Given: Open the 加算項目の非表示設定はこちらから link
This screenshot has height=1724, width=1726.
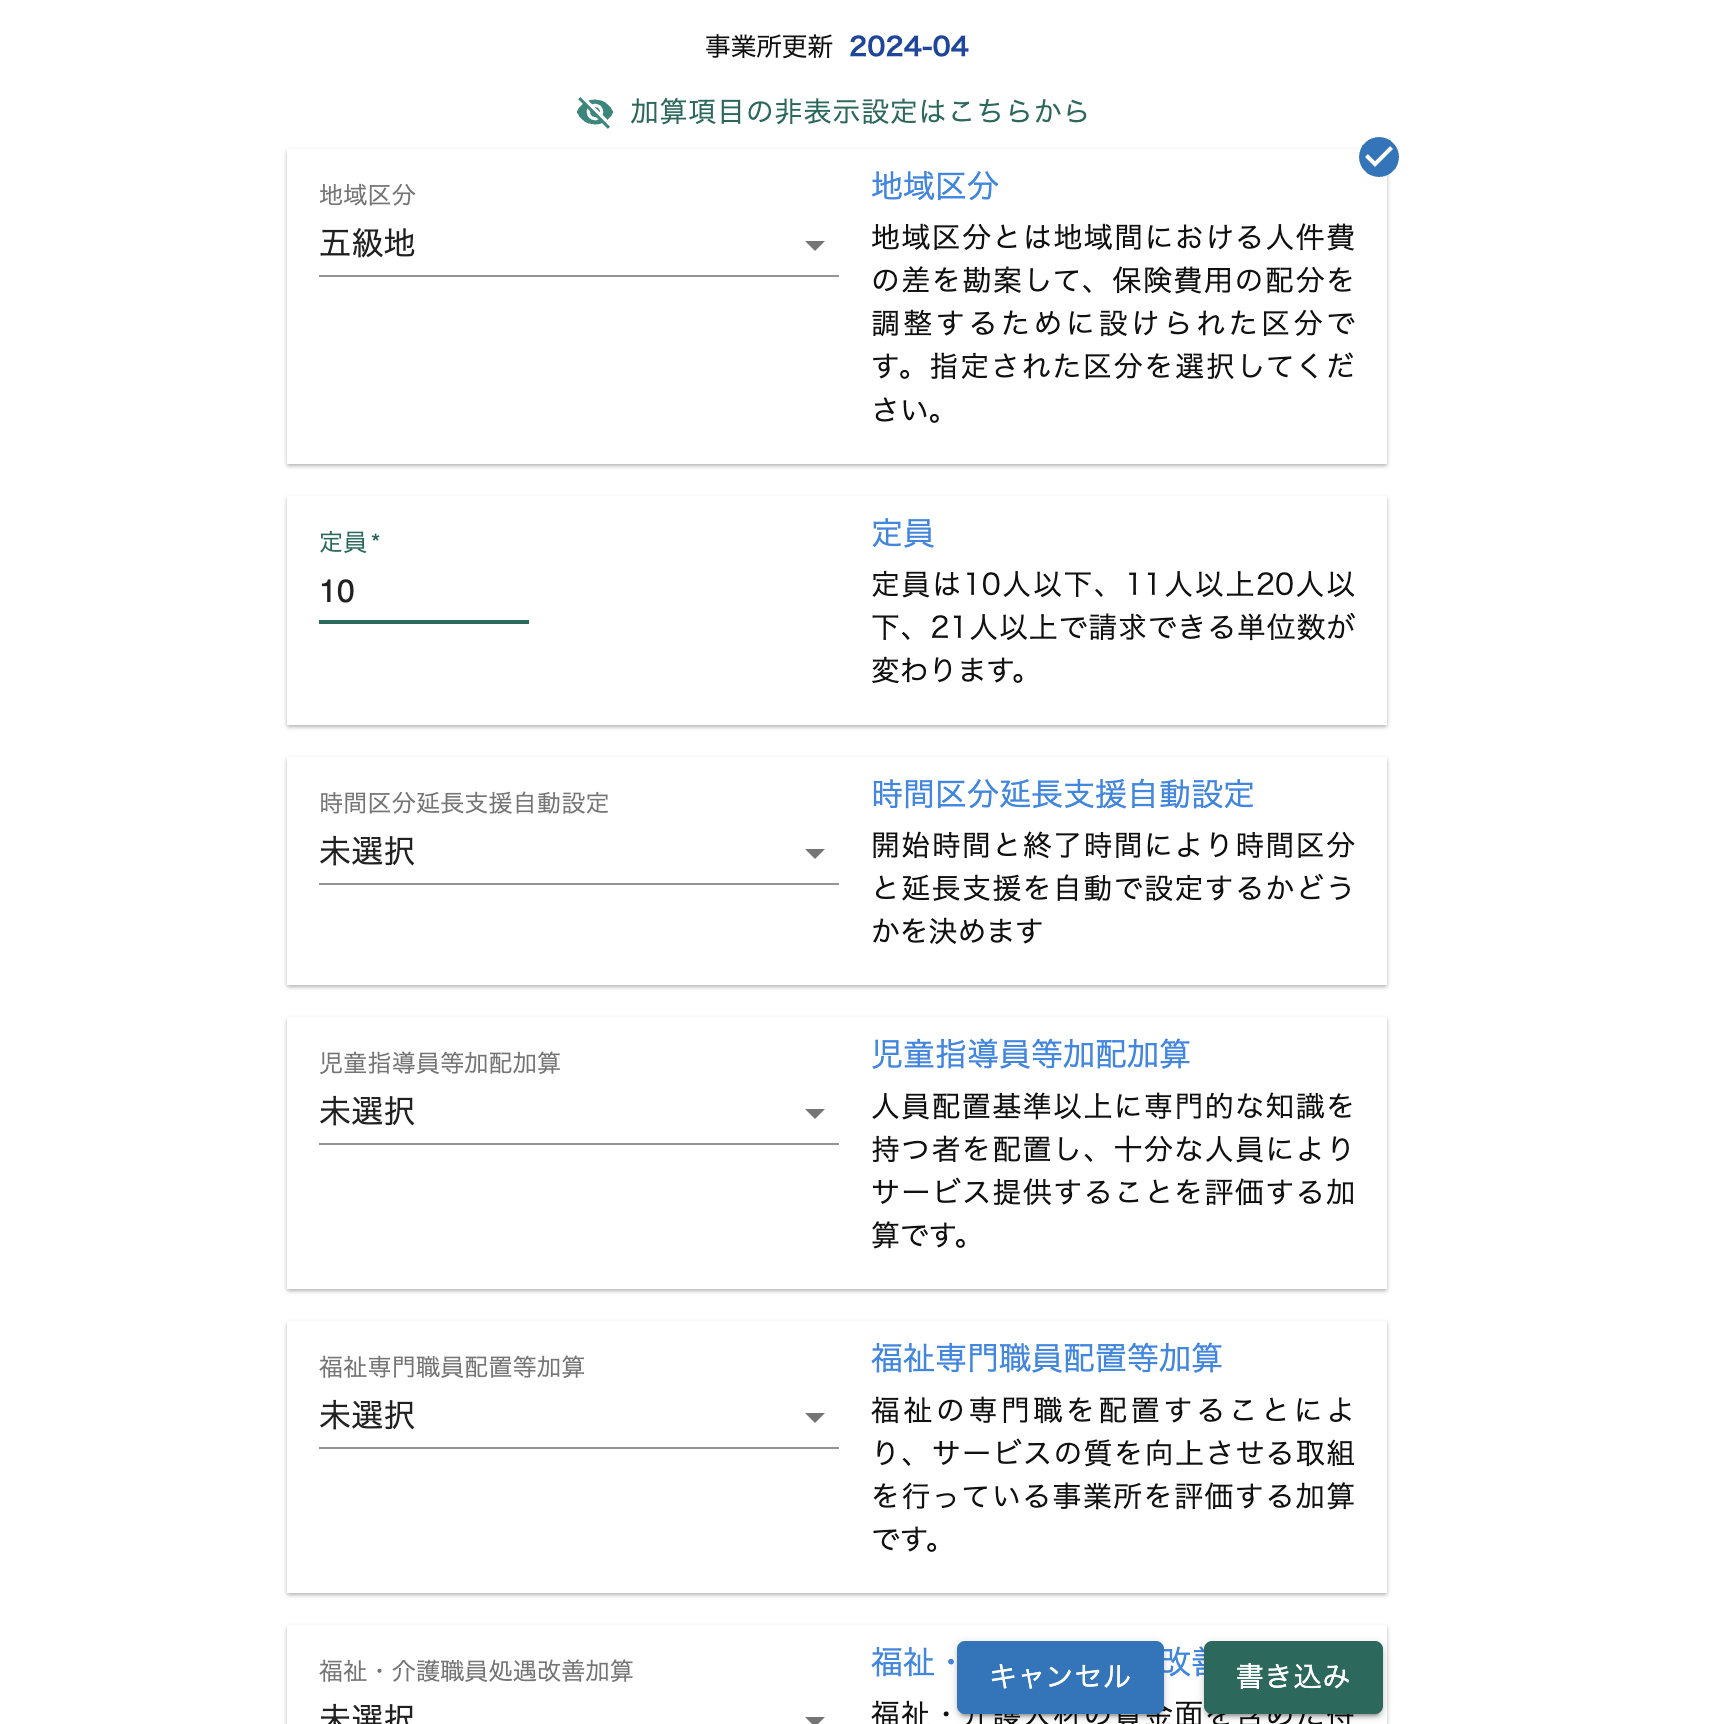Looking at the screenshot, I should click(x=858, y=112).
